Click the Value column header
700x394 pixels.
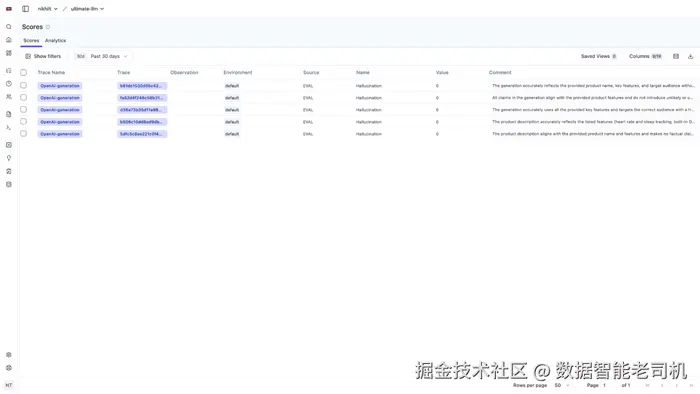point(442,72)
